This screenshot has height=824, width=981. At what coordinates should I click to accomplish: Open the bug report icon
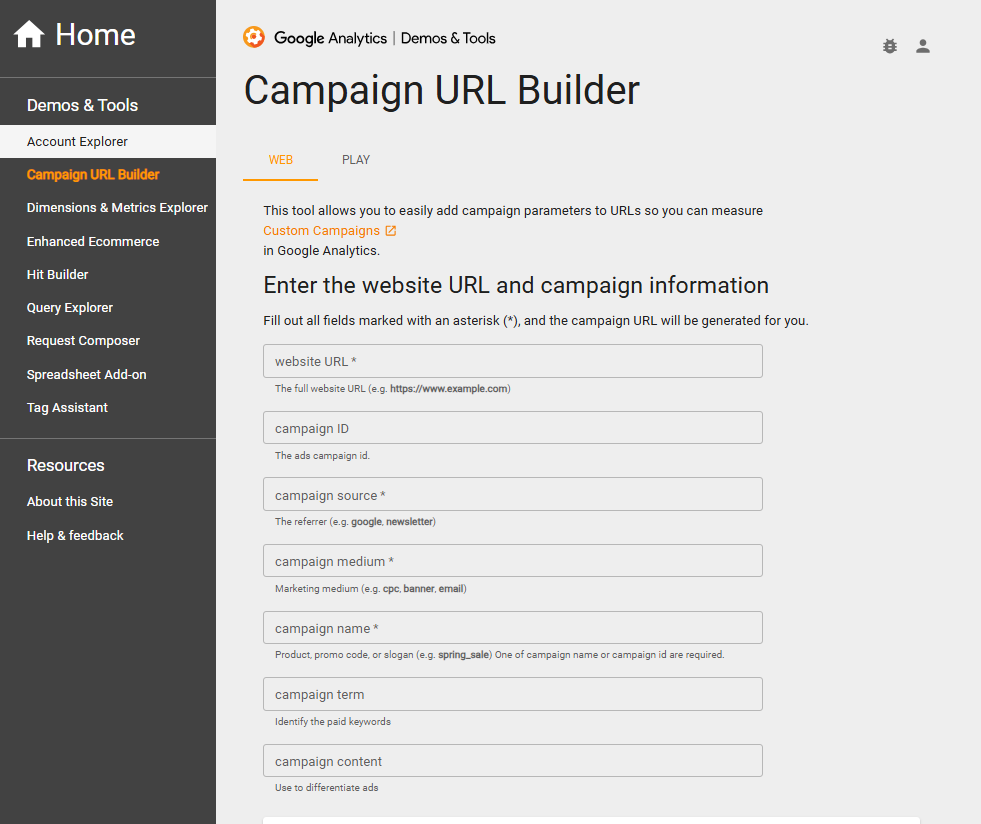click(890, 46)
